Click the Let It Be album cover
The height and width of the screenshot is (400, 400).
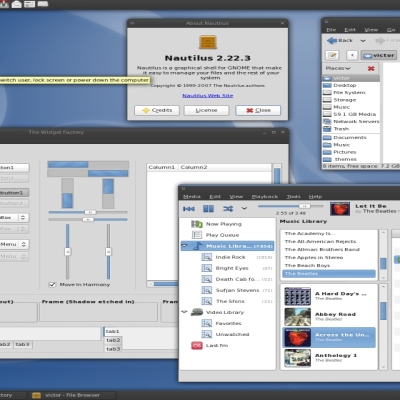click(340, 209)
